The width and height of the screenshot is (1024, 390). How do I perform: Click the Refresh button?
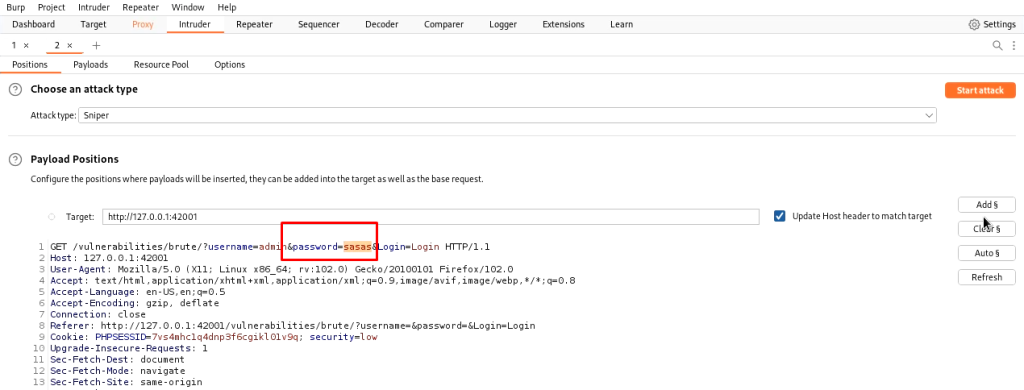(x=986, y=277)
